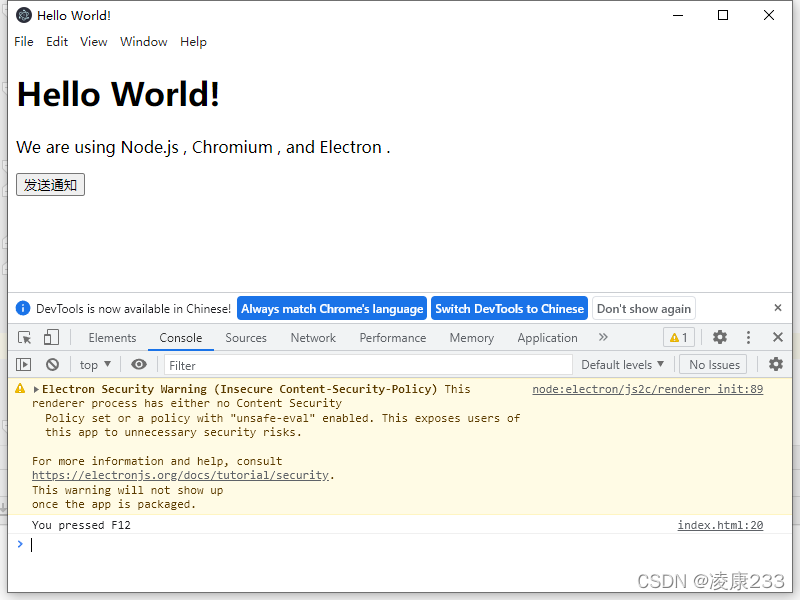Show the console sidebar panel icon

pos(23,365)
